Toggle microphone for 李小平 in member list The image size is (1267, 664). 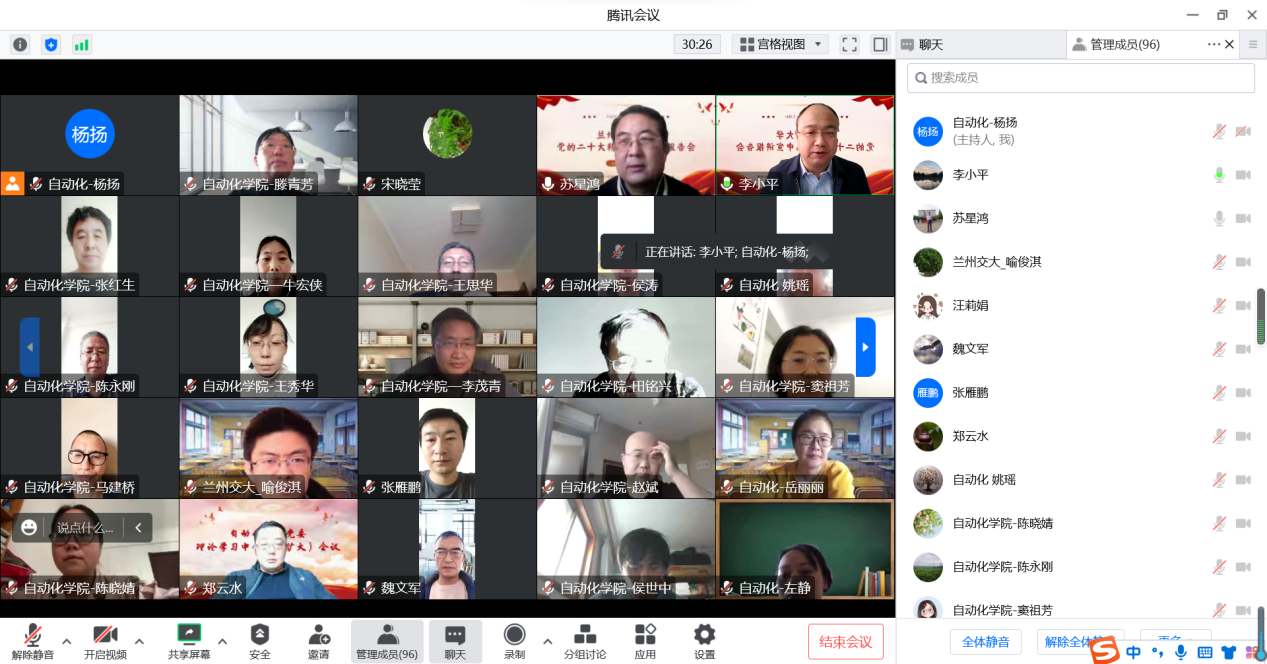(1219, 175)
